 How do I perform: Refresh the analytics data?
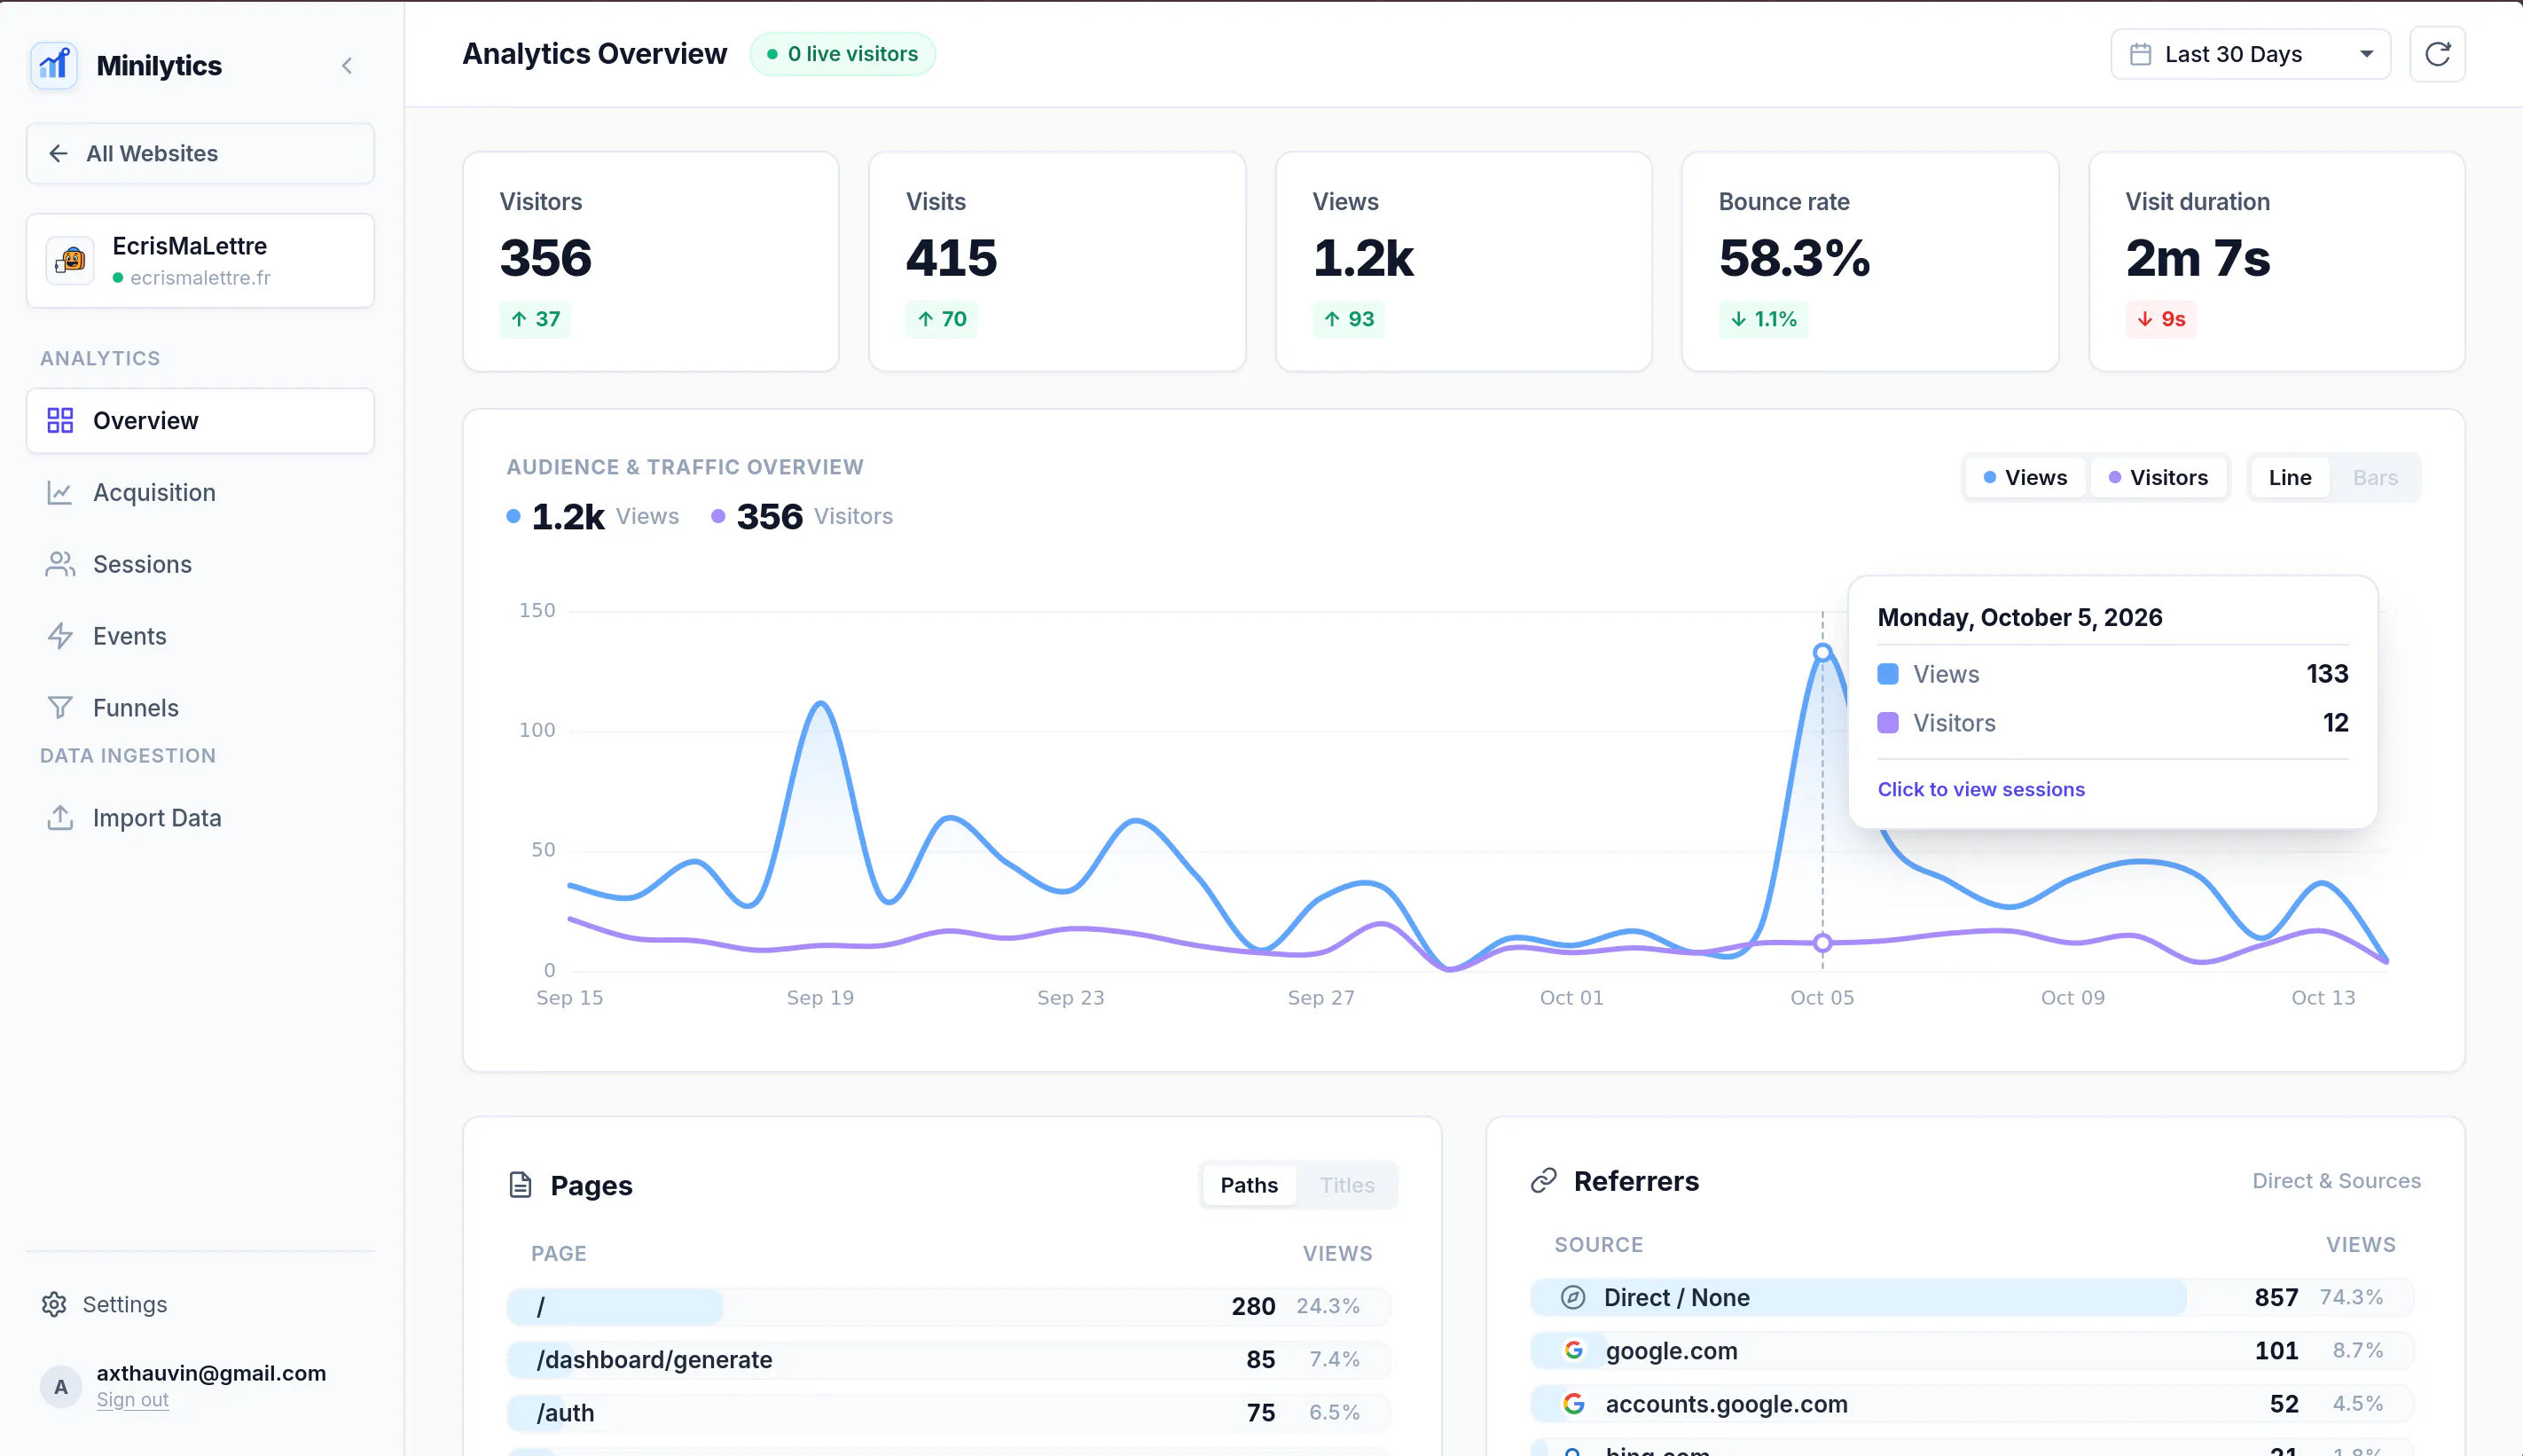coord(2437,54)
